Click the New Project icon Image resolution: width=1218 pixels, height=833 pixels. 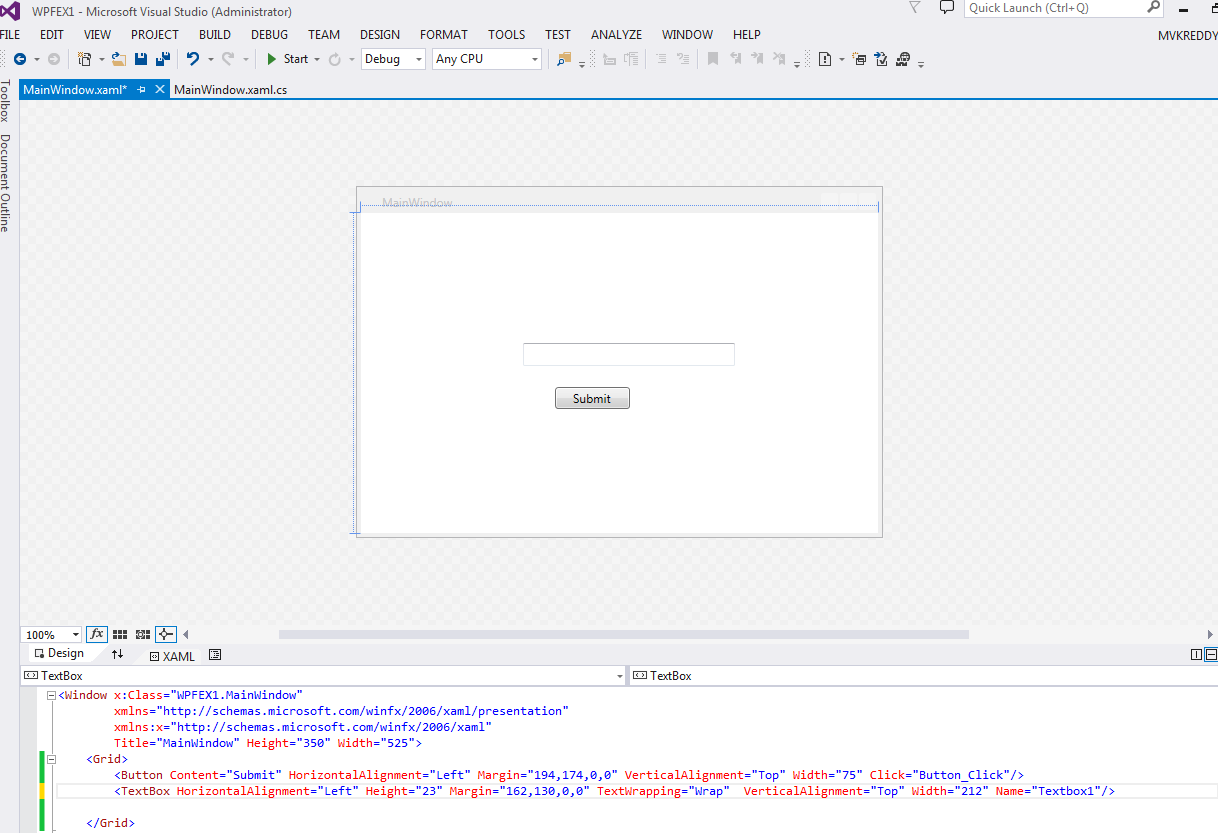click(85, 58)
